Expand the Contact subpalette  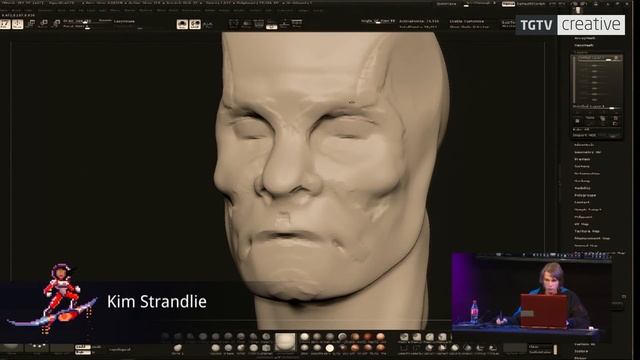coord(582,202)
